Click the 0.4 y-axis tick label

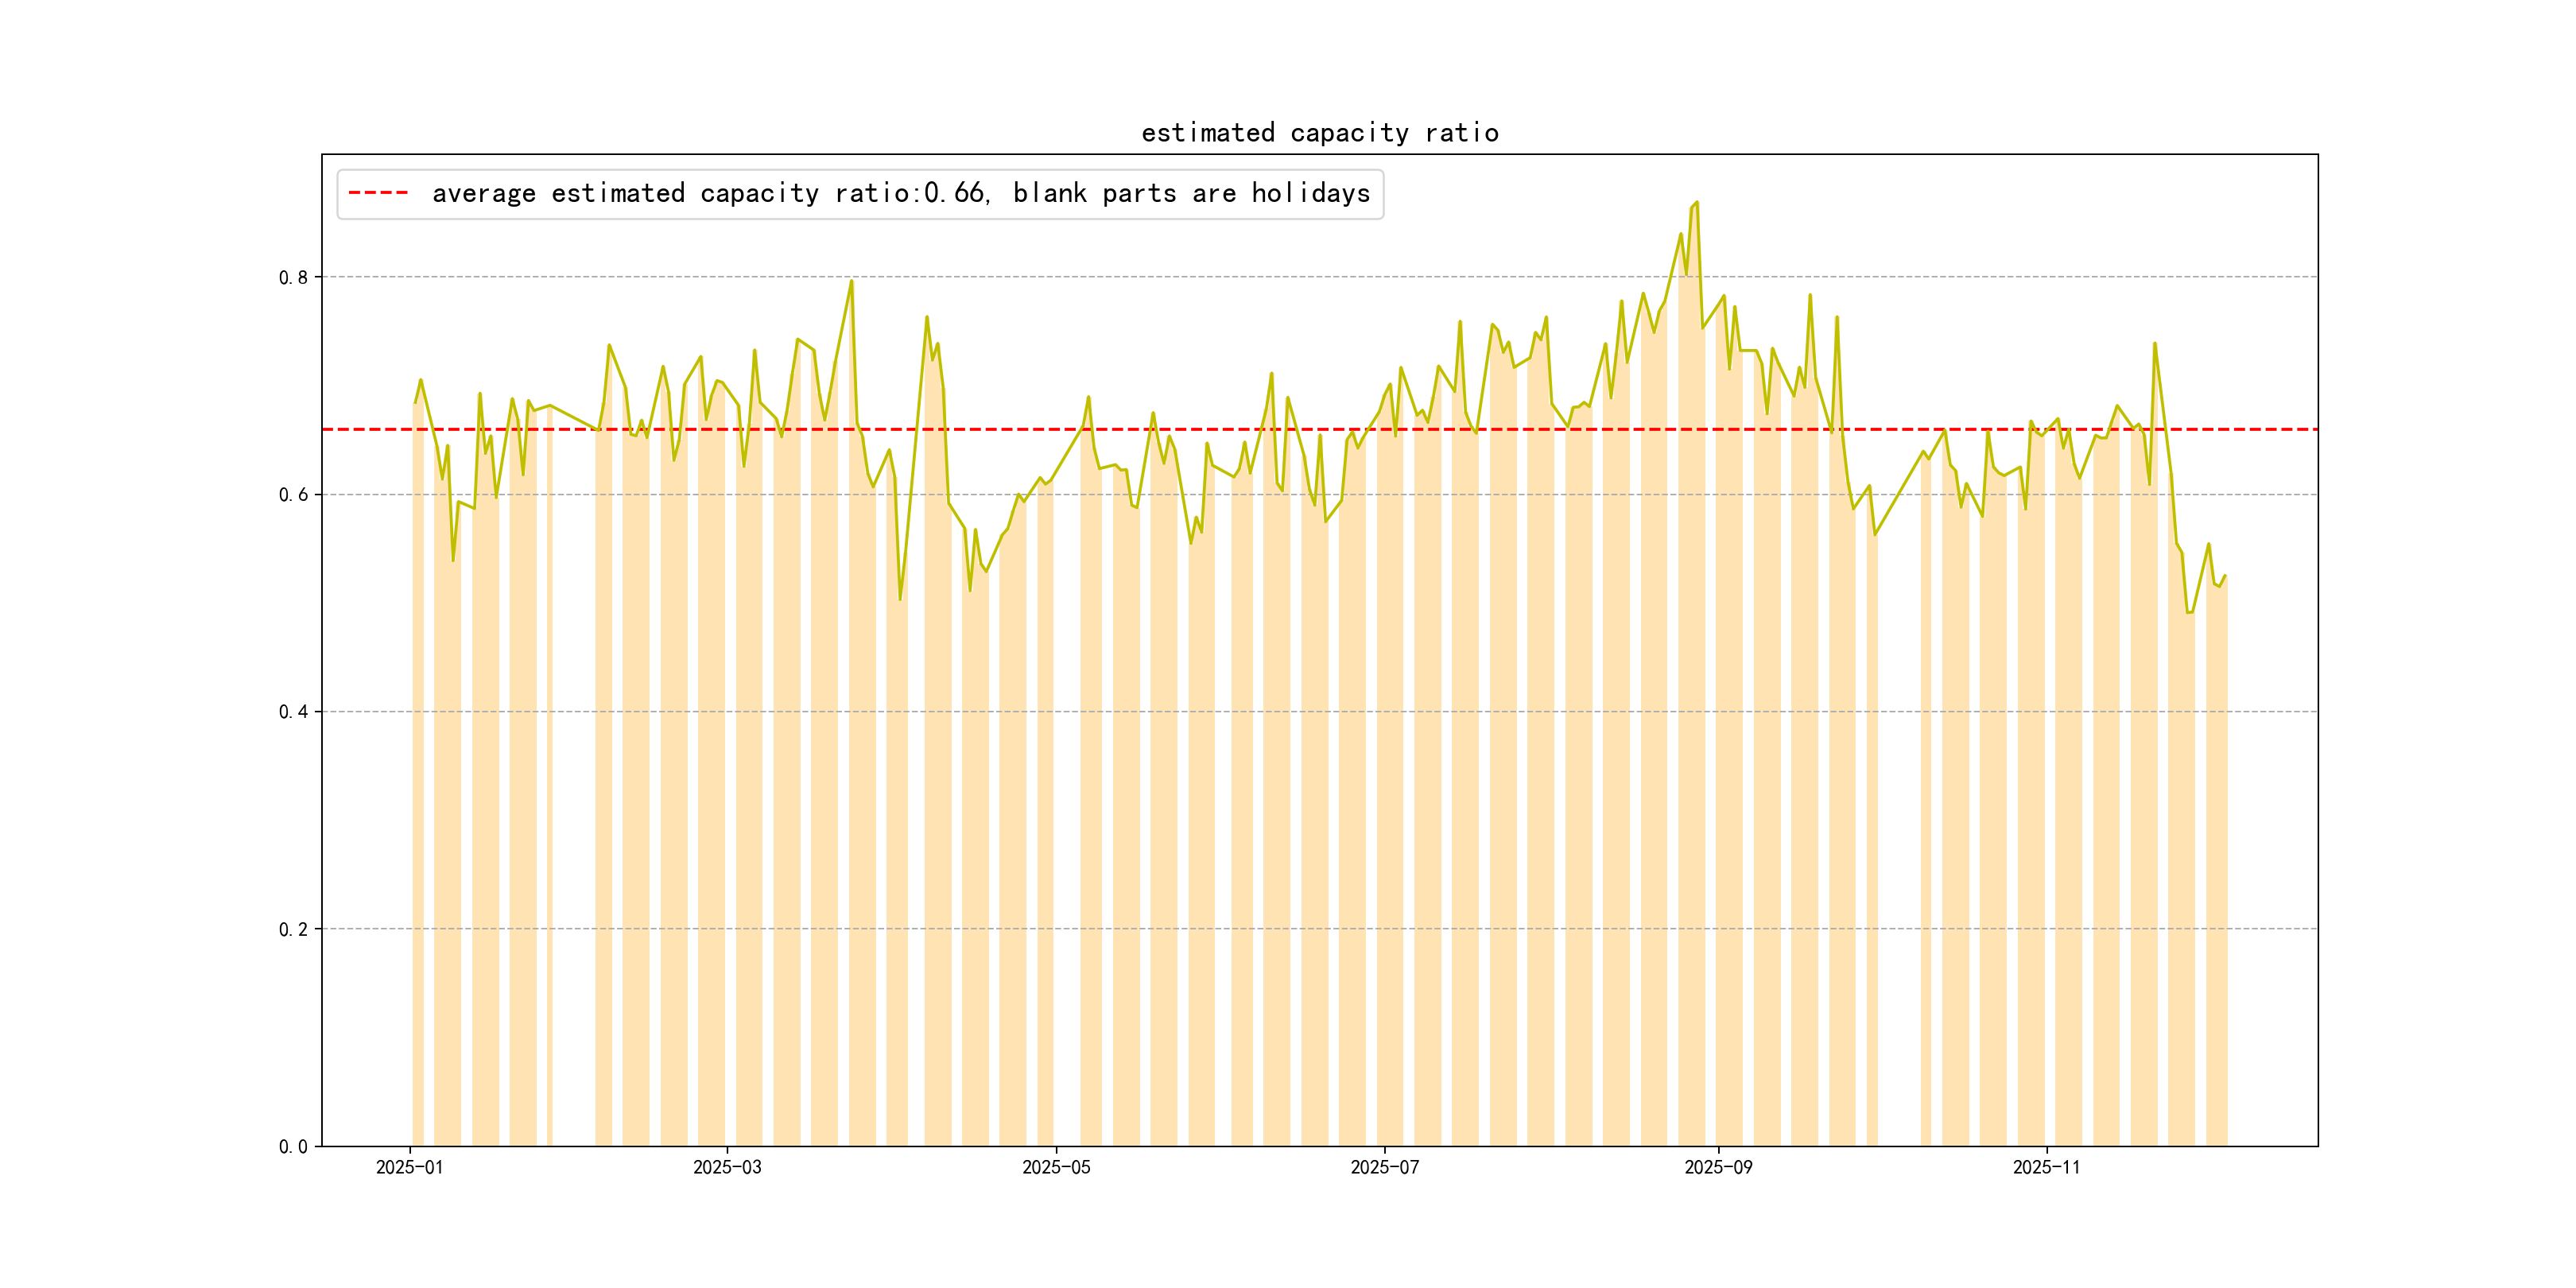pos(293,712)
